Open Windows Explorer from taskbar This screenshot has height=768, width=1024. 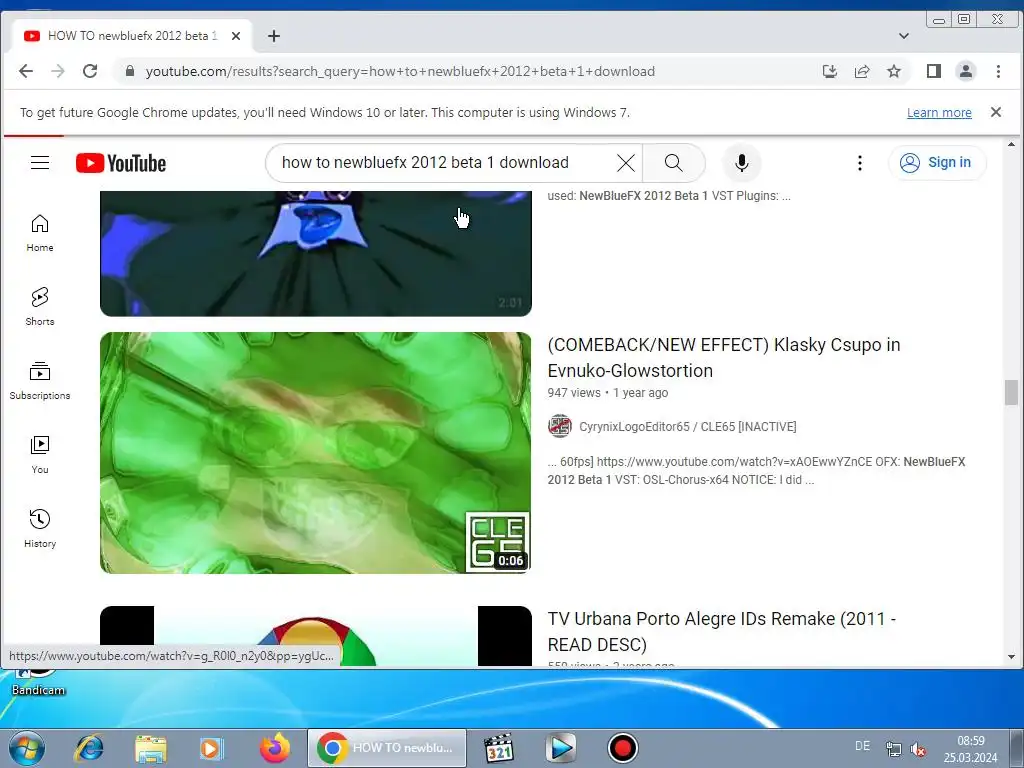click(x=150, y=748)
